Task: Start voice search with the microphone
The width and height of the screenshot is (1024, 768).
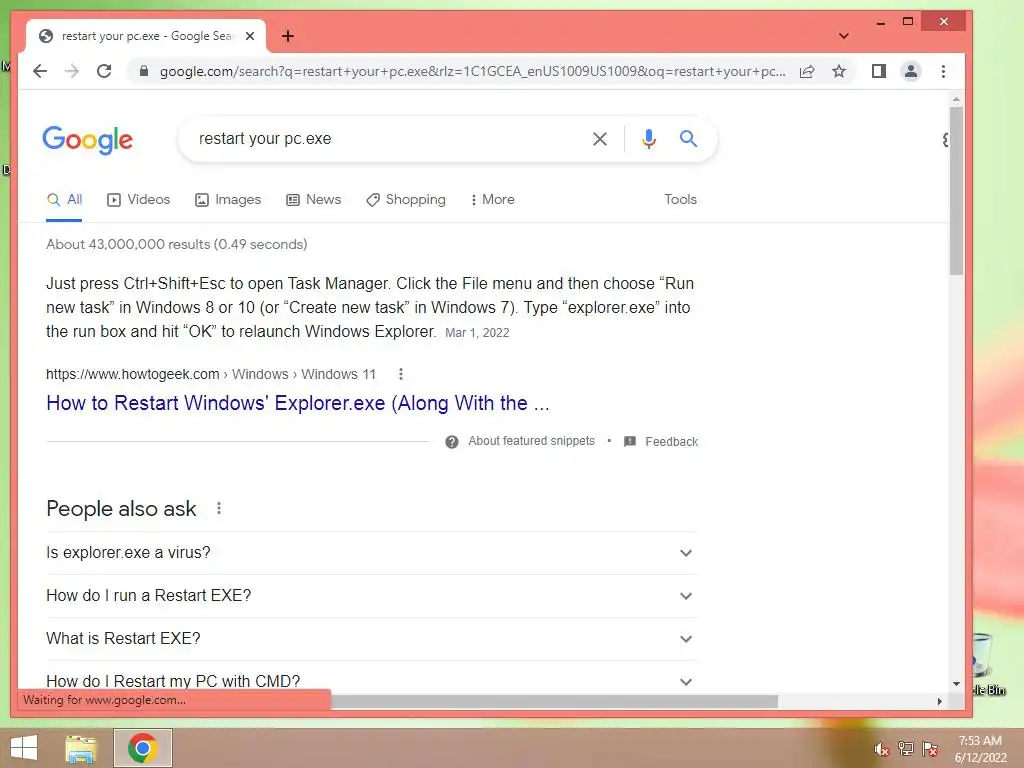Action: pos(648,138)
